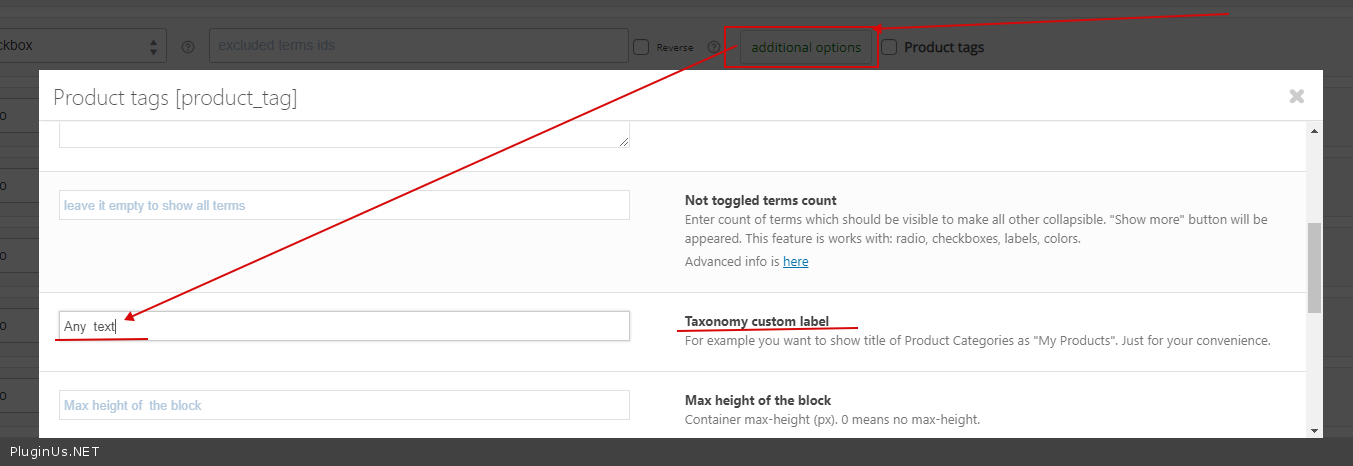This screenshot has width=1353, height=466.
Task: Click the scrollbar down arrow in popup
Action: (1314, 430)
